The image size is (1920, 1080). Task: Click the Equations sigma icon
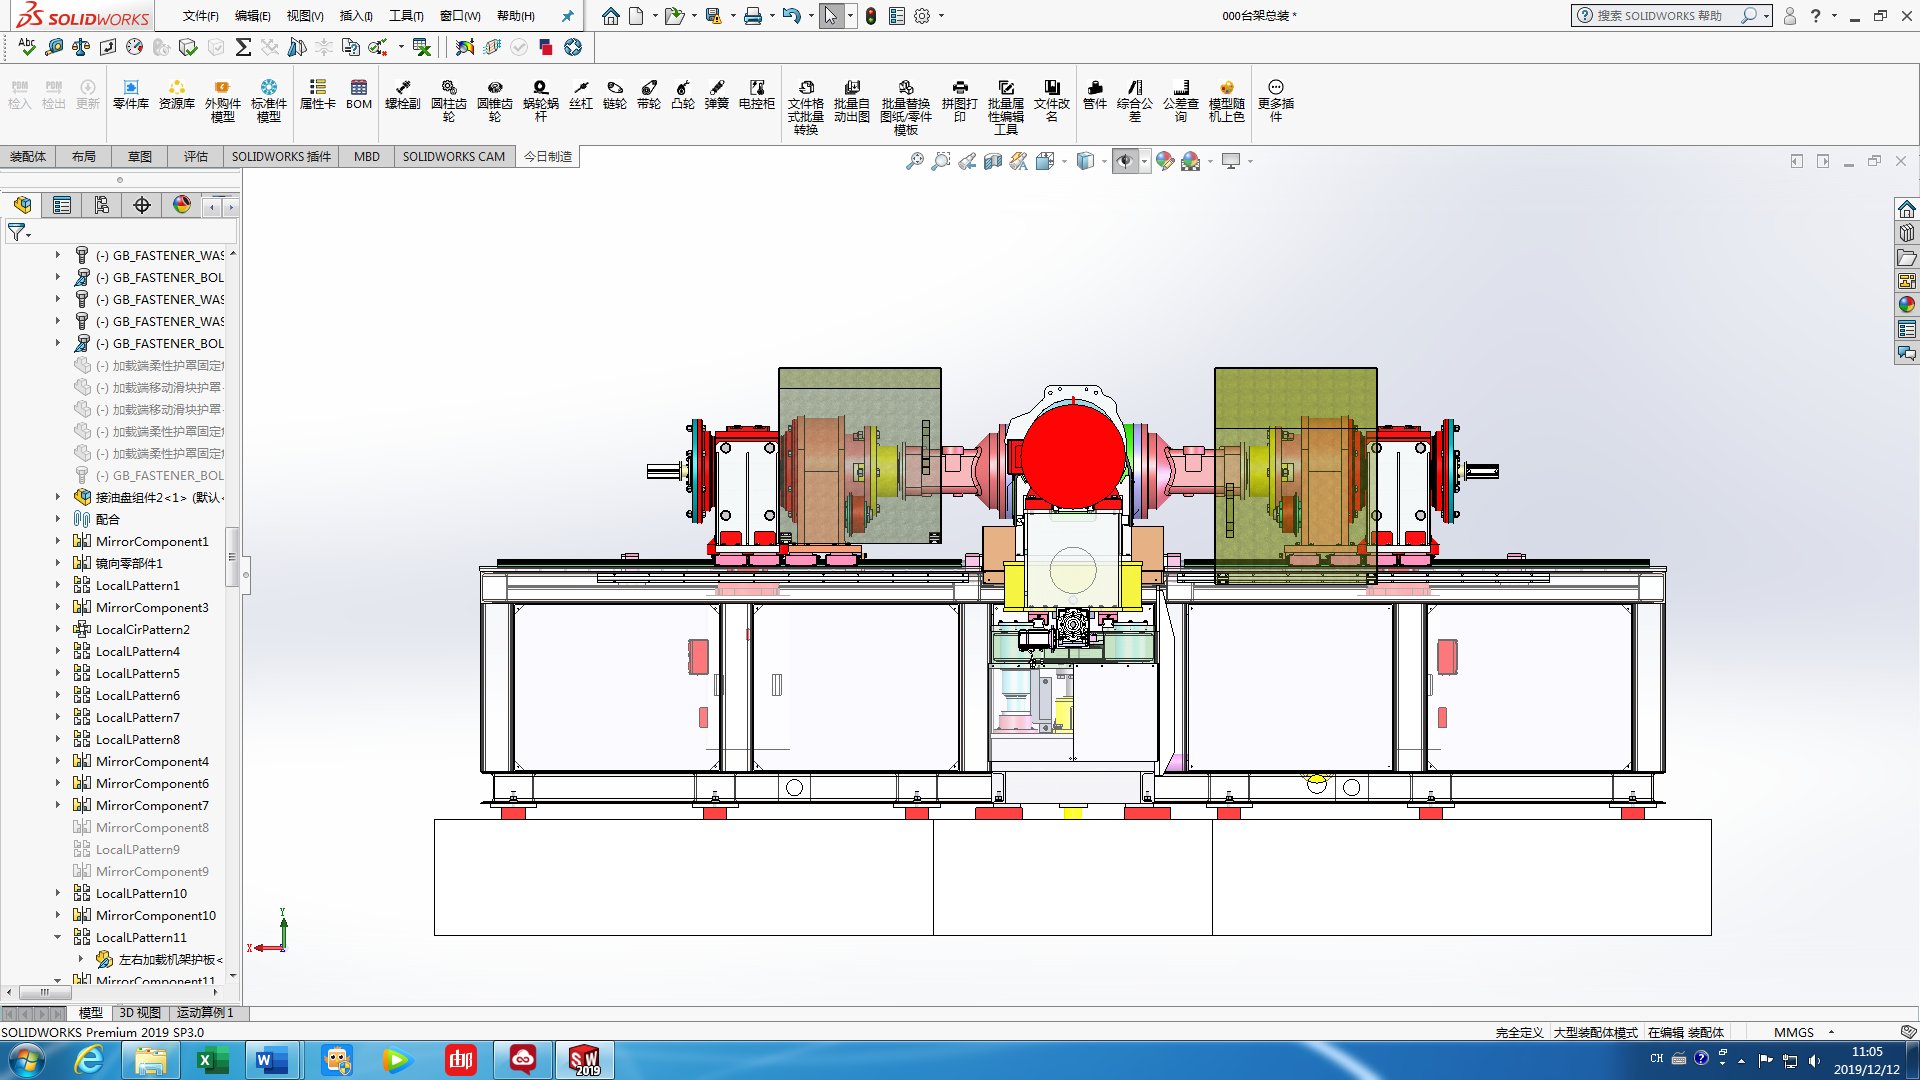(x=243, y=46)
